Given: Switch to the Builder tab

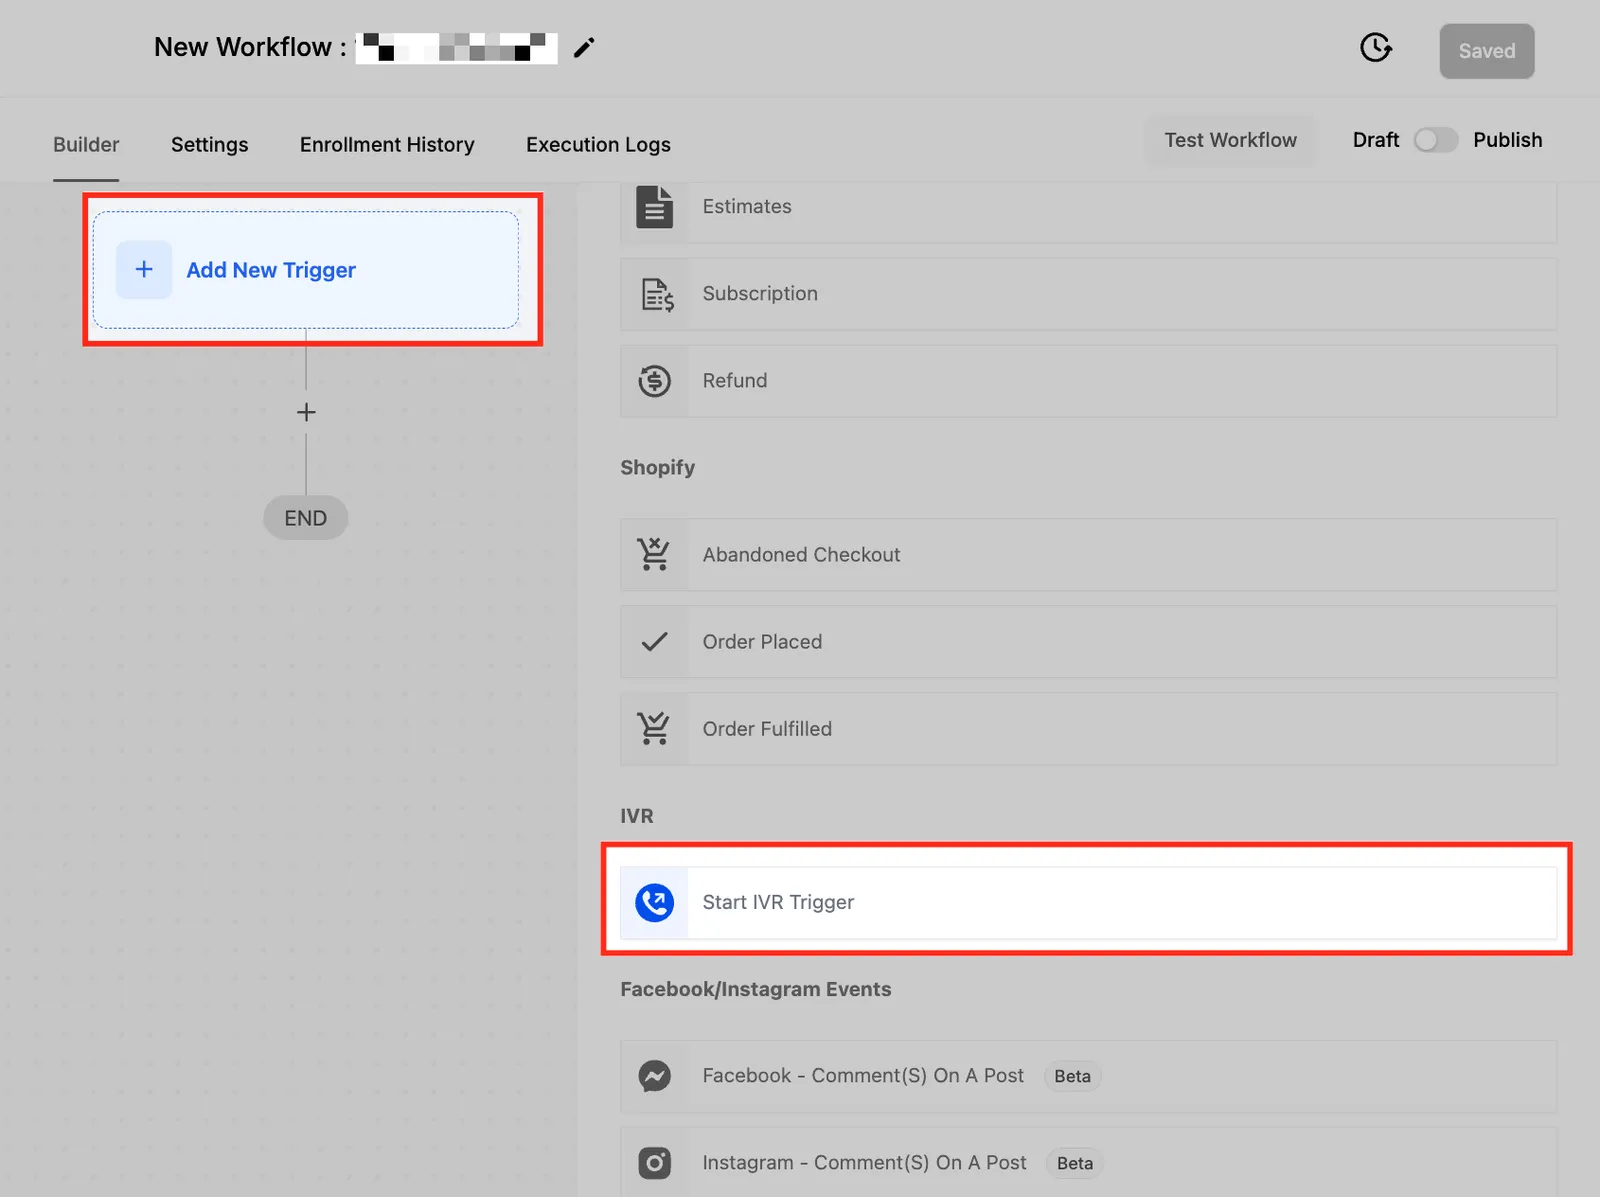Looking at the screenshot, I should click(x=86, y=145).
